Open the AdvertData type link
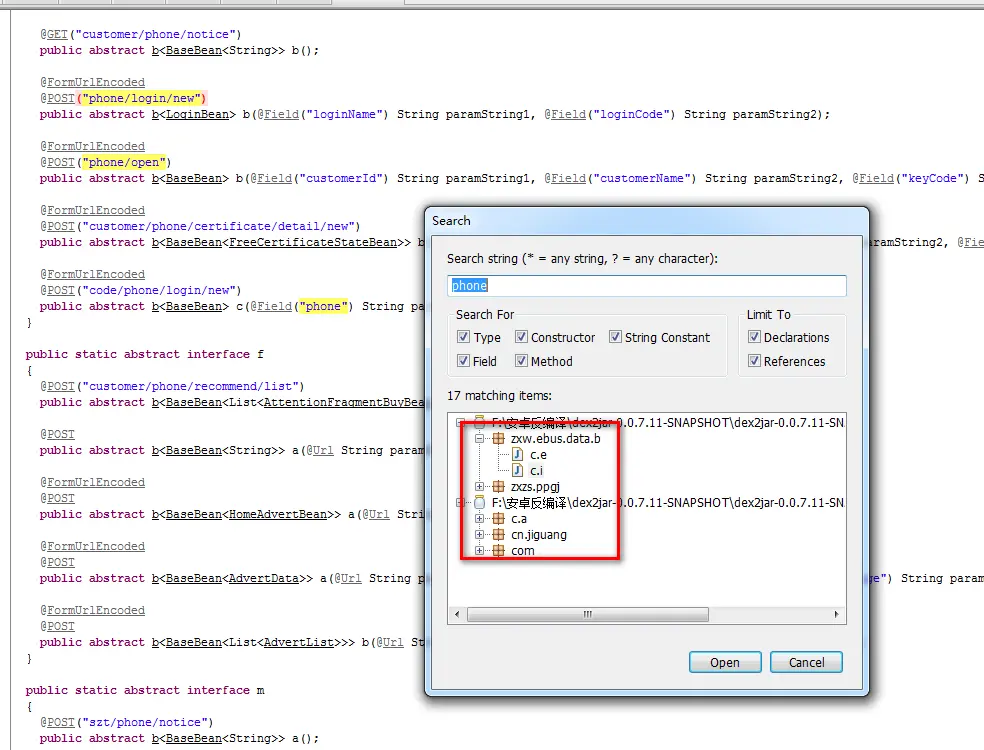984x750 pixels. pos(264,578)
